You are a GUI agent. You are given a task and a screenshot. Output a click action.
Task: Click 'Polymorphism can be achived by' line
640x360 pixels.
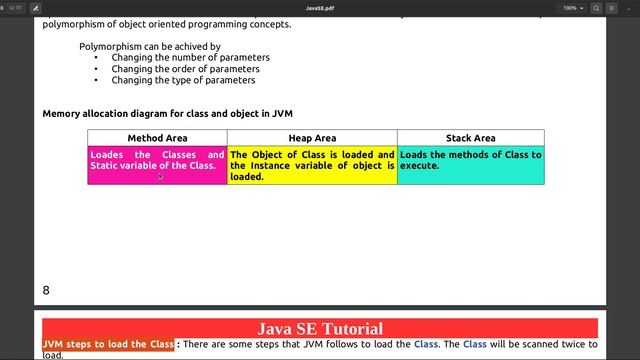[x=150, y=47]
